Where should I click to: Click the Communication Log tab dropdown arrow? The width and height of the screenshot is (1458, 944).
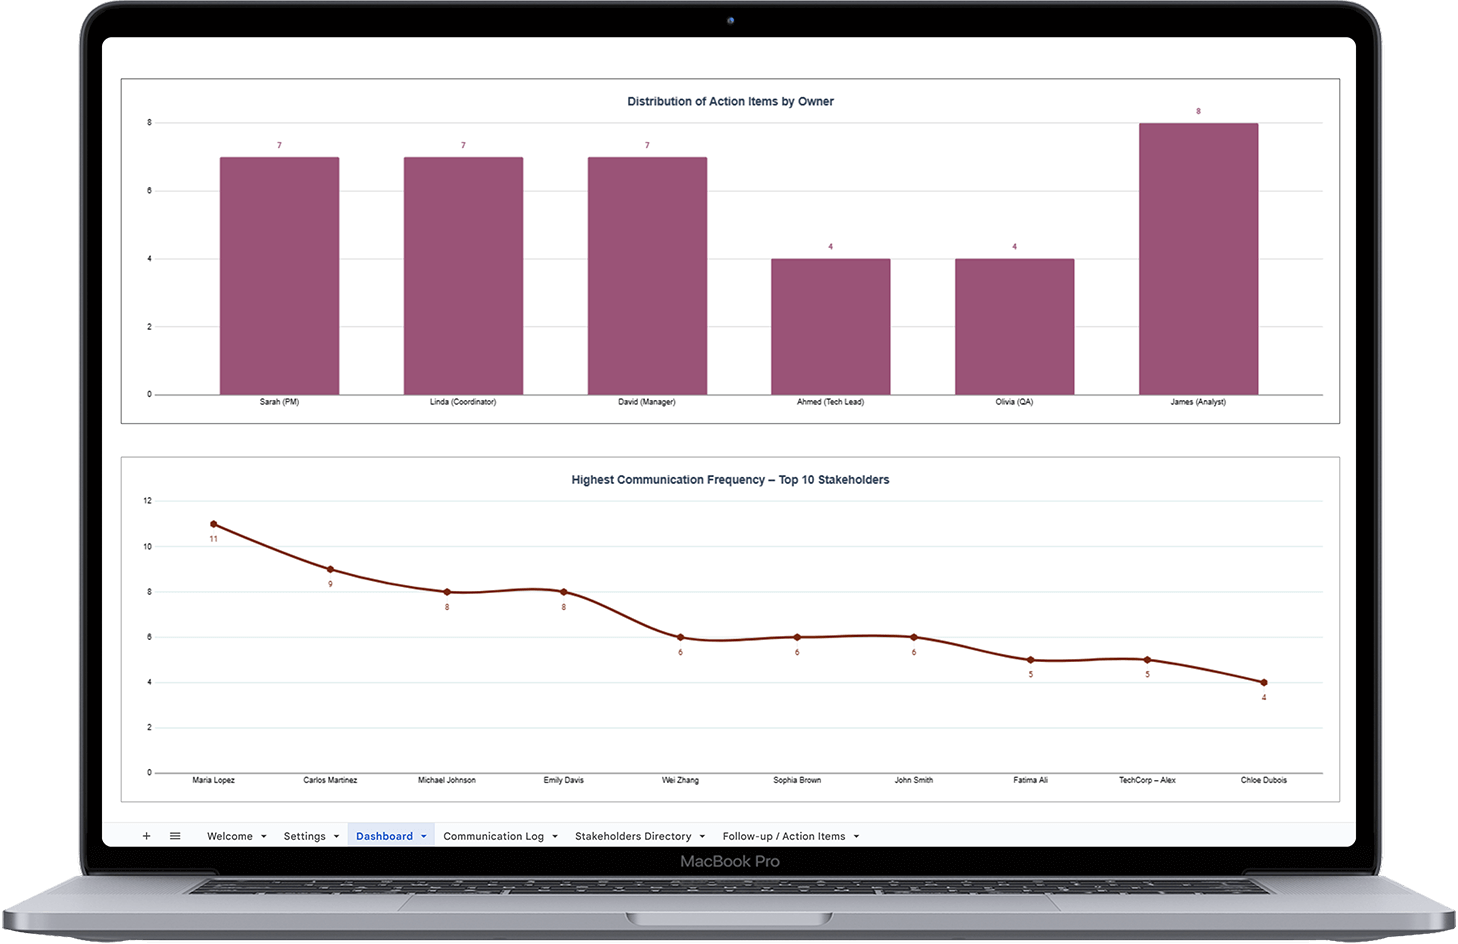(x=555, y=836)
